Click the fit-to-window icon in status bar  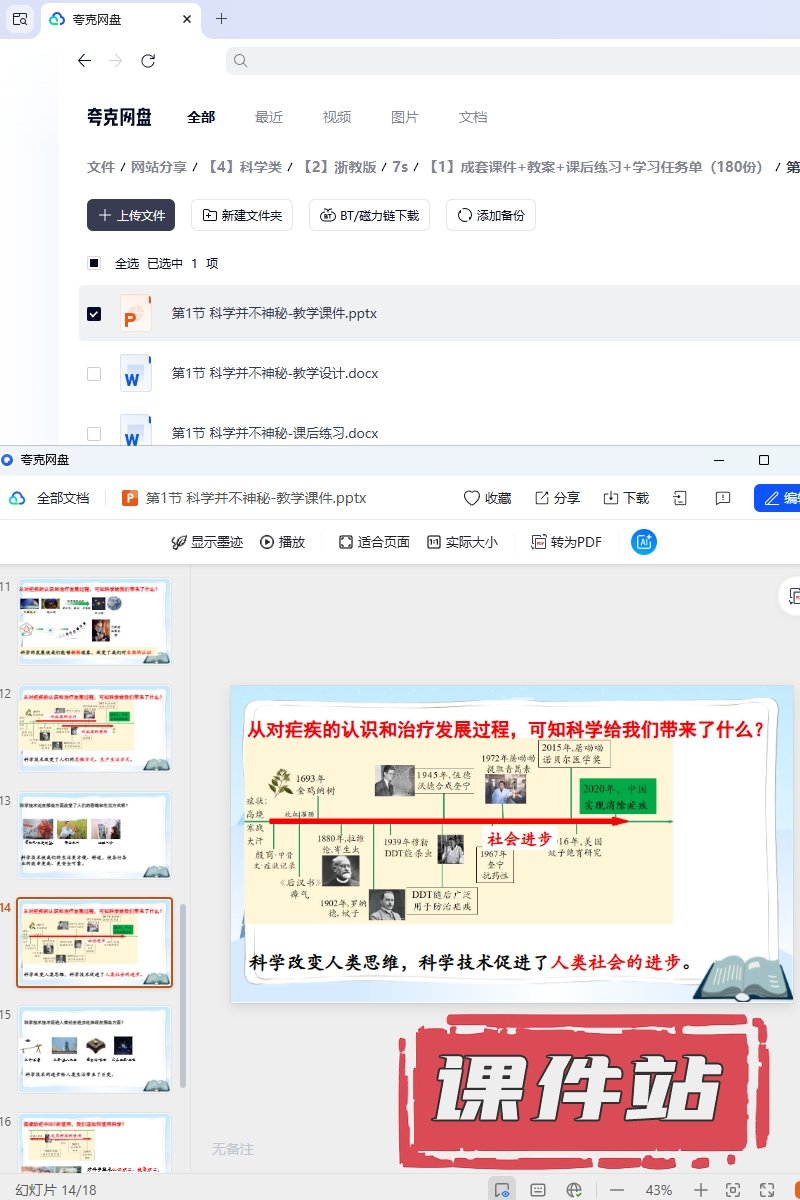pos(733,1190)
